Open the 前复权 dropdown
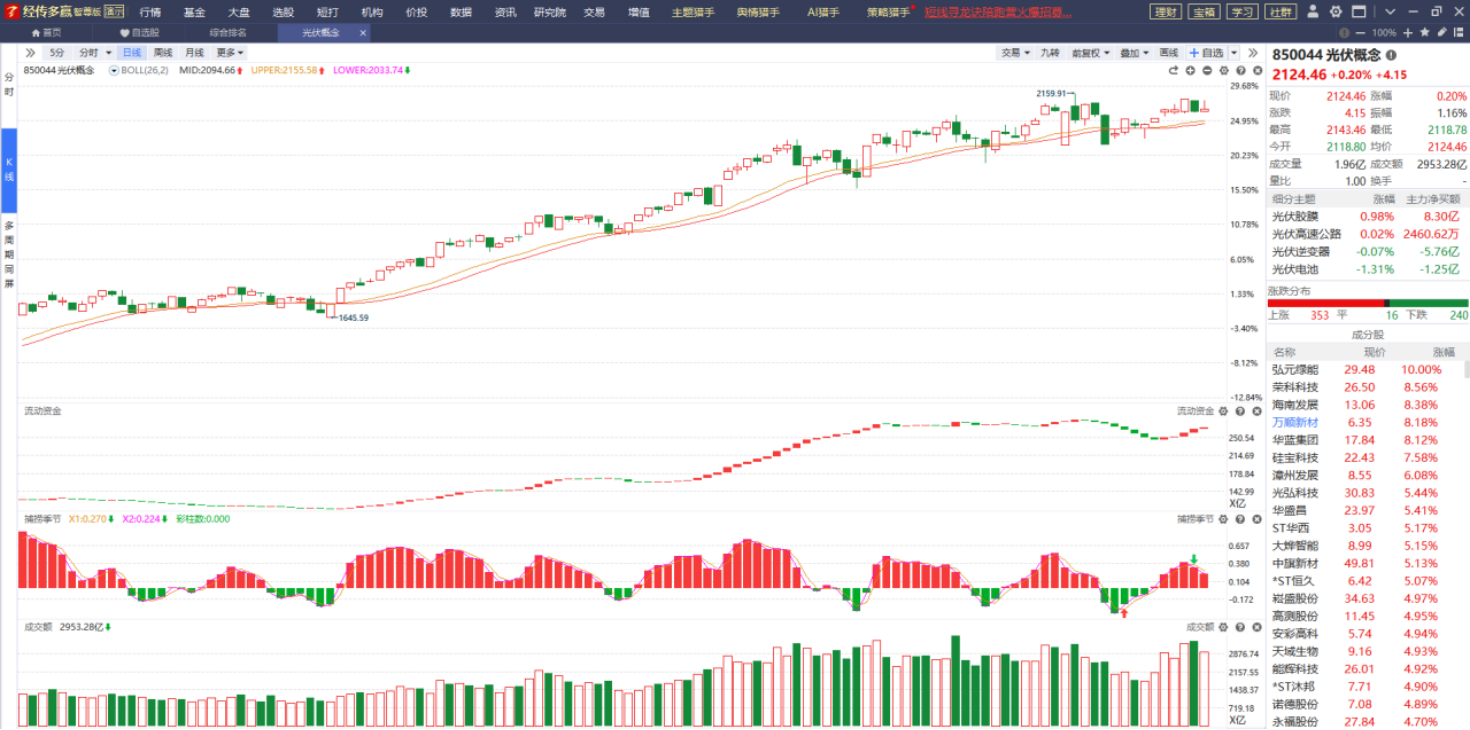The image size is (1470, 730). click(x=1088, y=53)
